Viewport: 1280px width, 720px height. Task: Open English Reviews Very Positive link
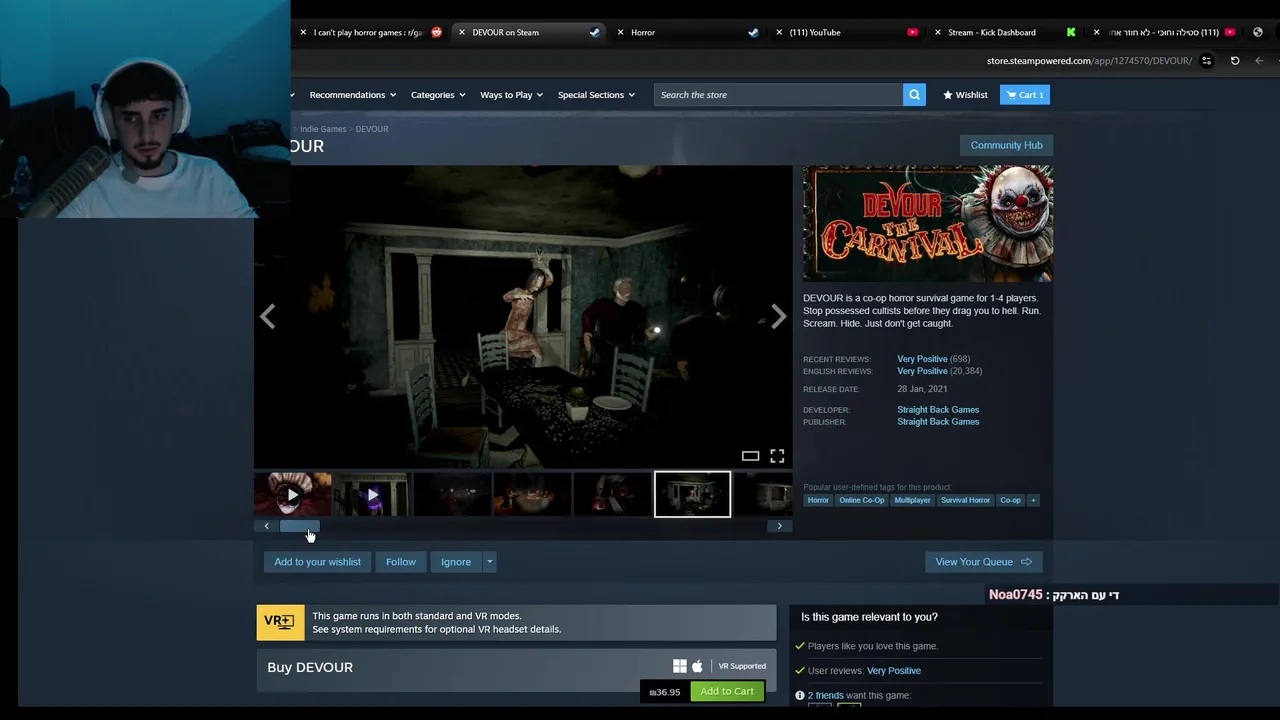coord(922,371)
